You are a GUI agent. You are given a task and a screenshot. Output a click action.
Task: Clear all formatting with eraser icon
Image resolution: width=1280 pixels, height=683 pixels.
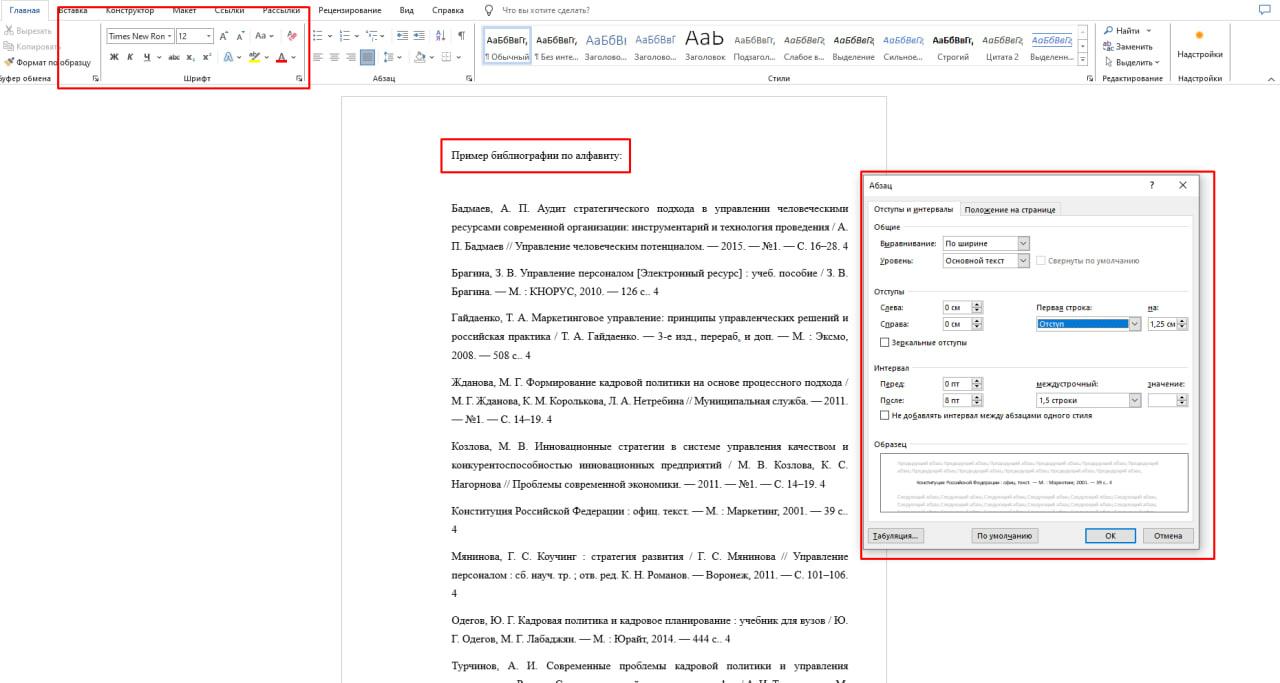tap(292, 36)
